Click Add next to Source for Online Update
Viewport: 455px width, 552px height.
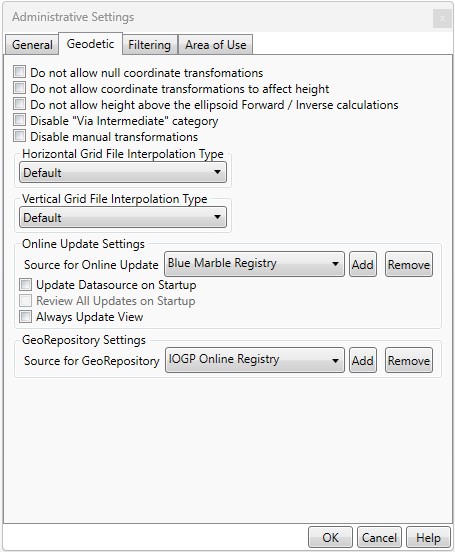(x=363, y=264)
